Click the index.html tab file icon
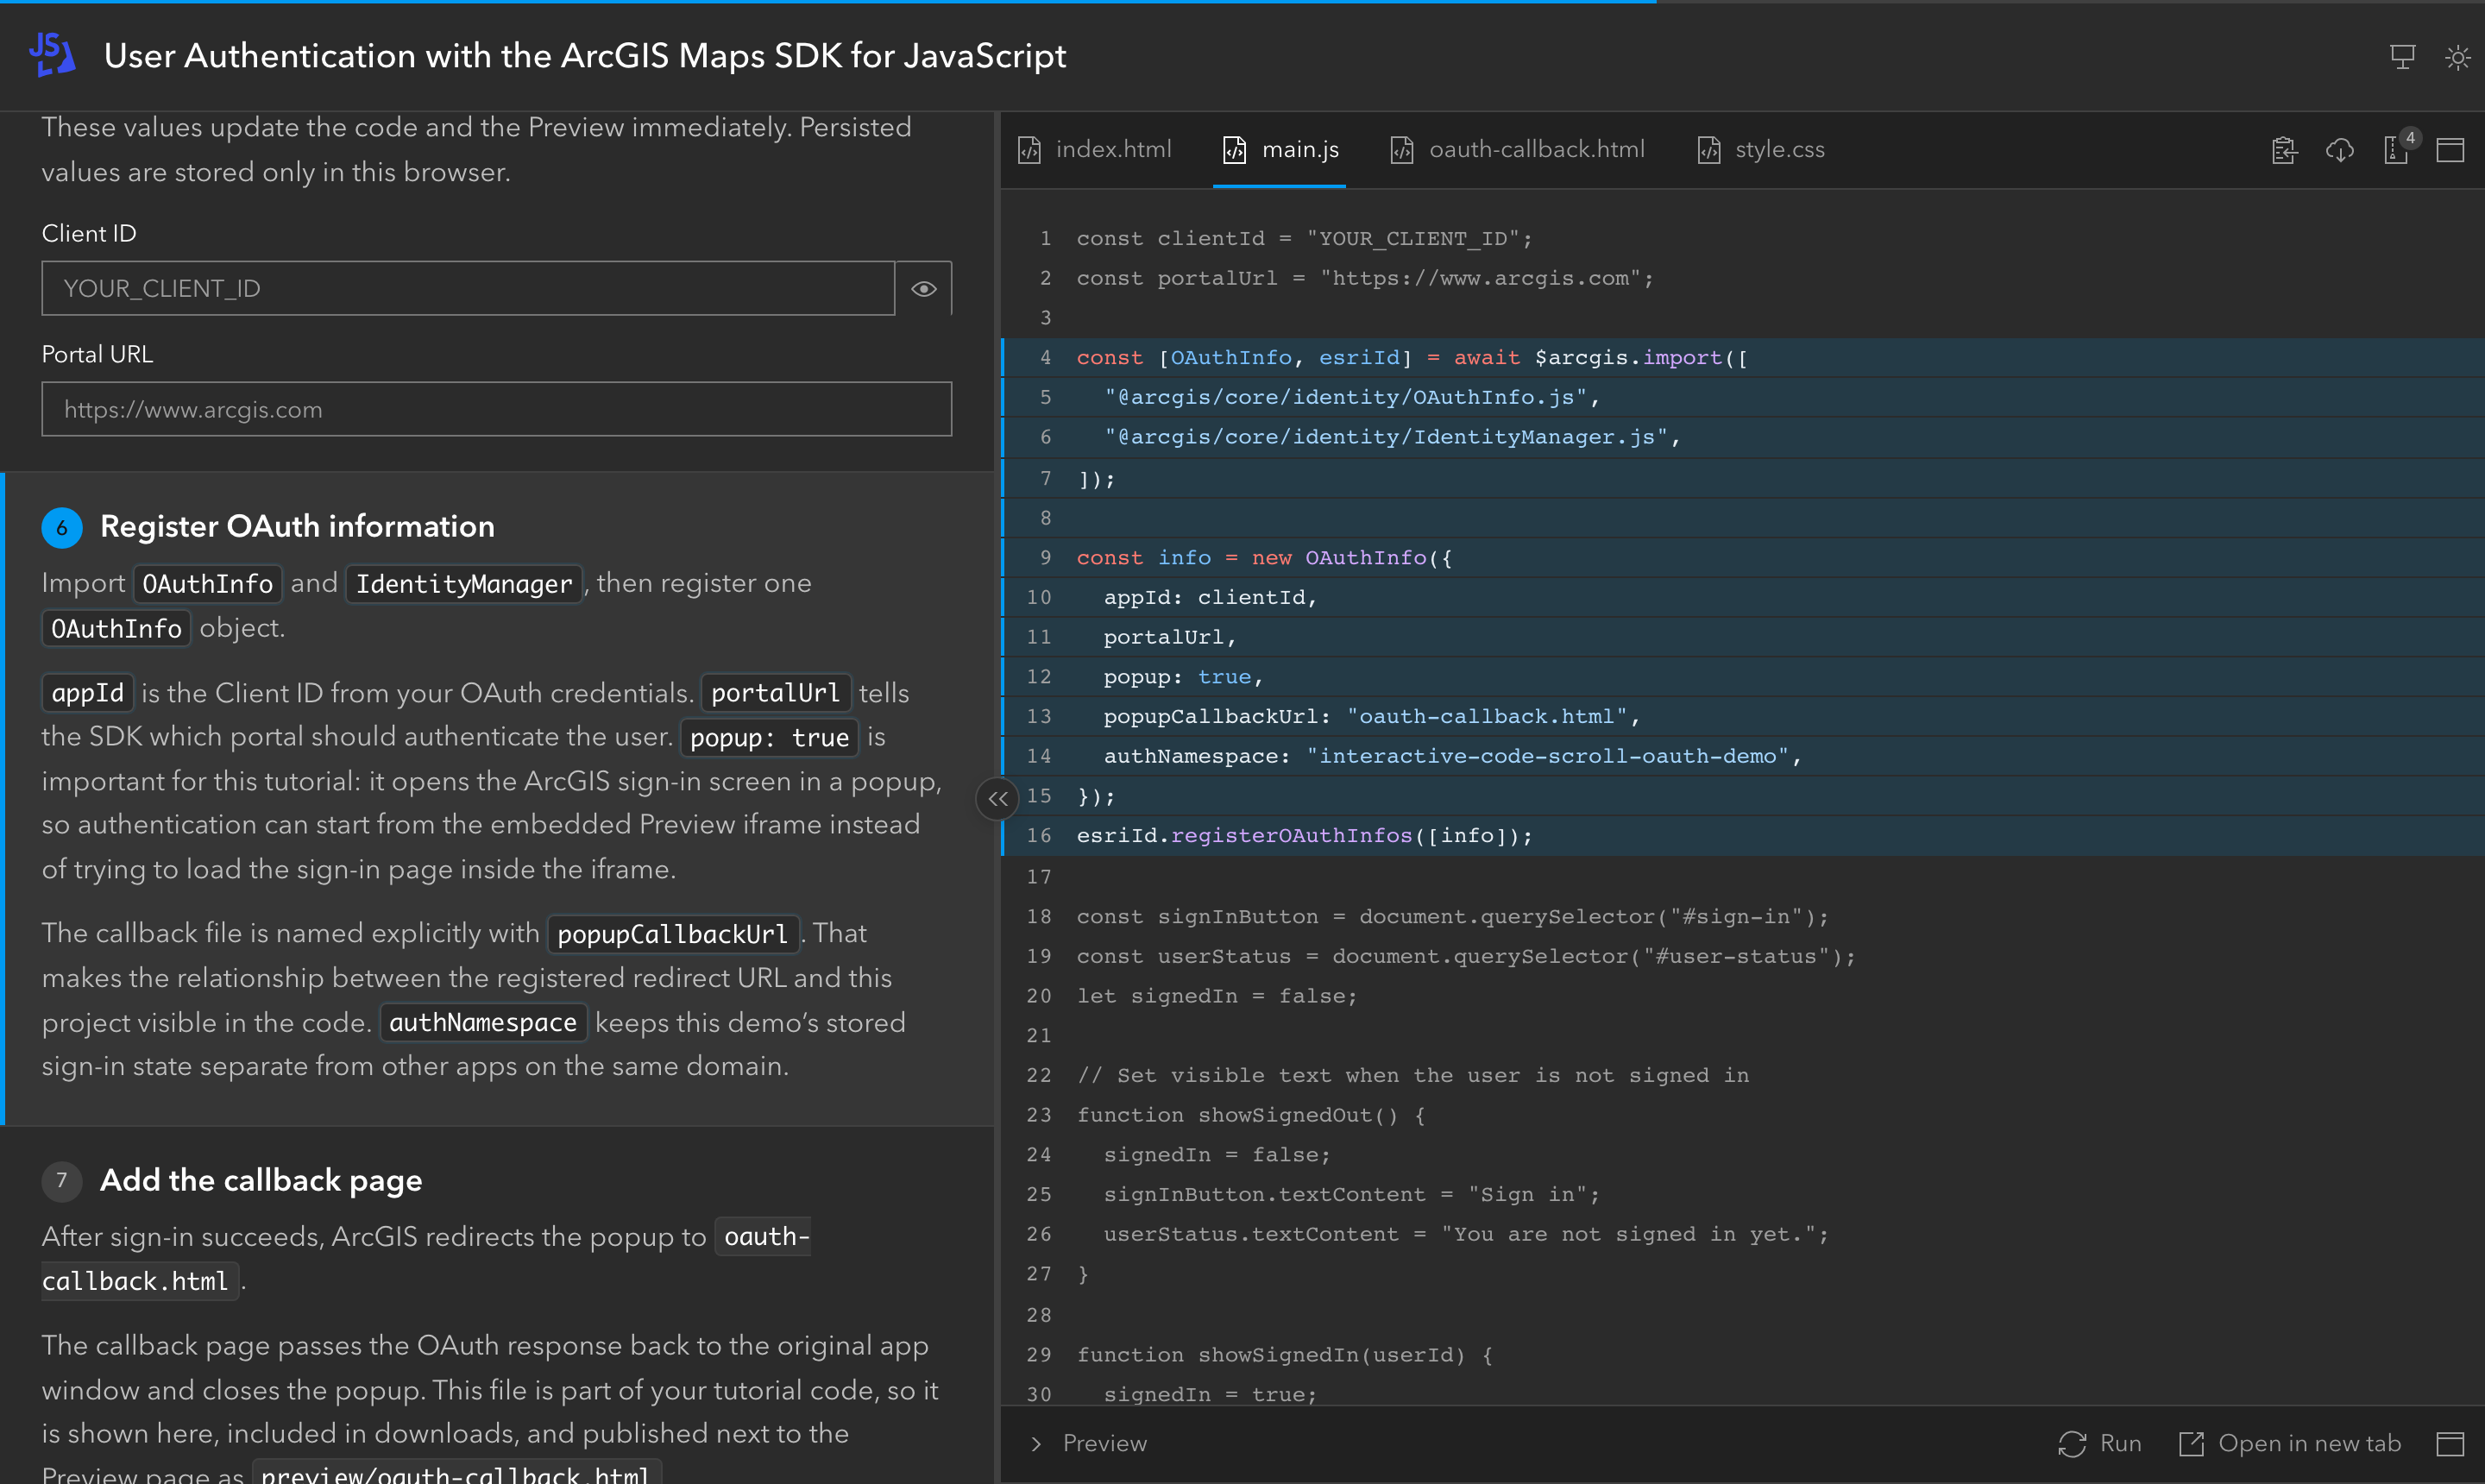This screenshot has height=1484, width=2485. coord(1029,150)
